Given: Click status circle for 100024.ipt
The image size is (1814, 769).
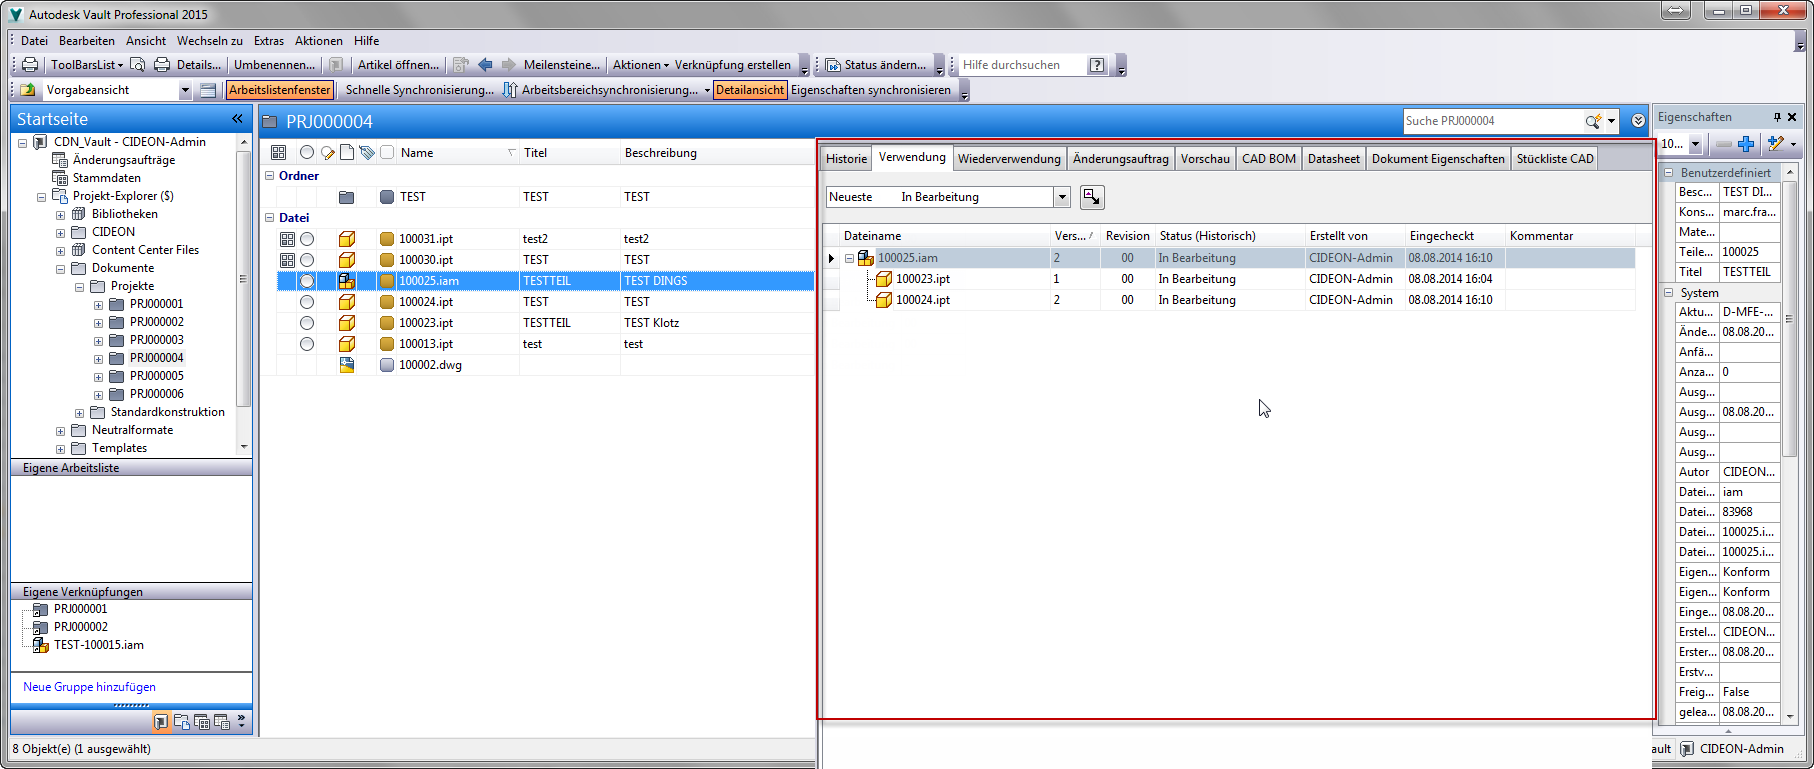Looking at the screenshot, I should pos(307,302).
